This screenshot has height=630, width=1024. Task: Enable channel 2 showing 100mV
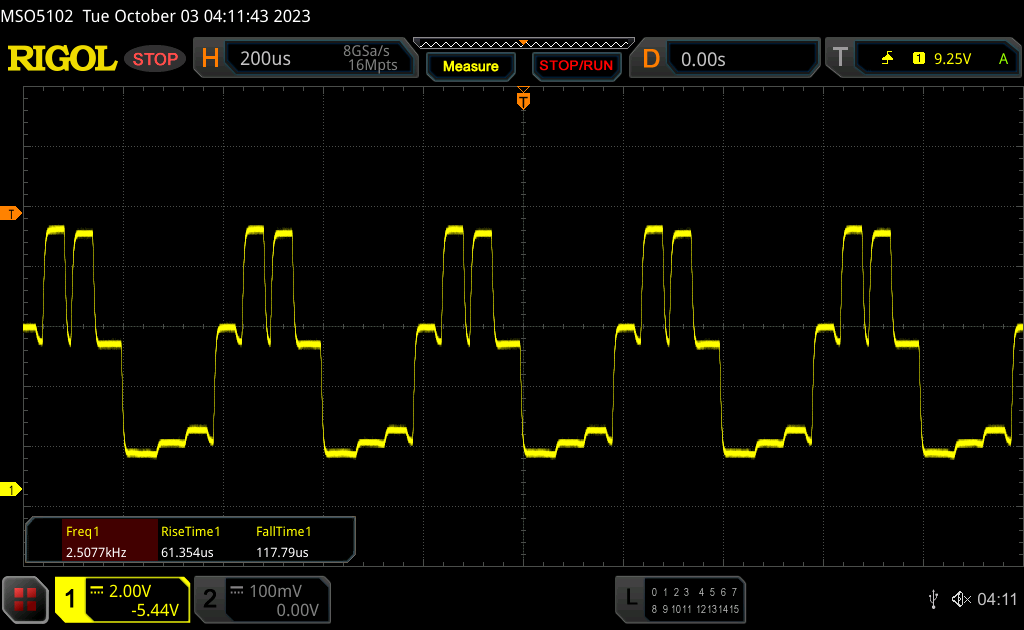(x=259, y=599)
